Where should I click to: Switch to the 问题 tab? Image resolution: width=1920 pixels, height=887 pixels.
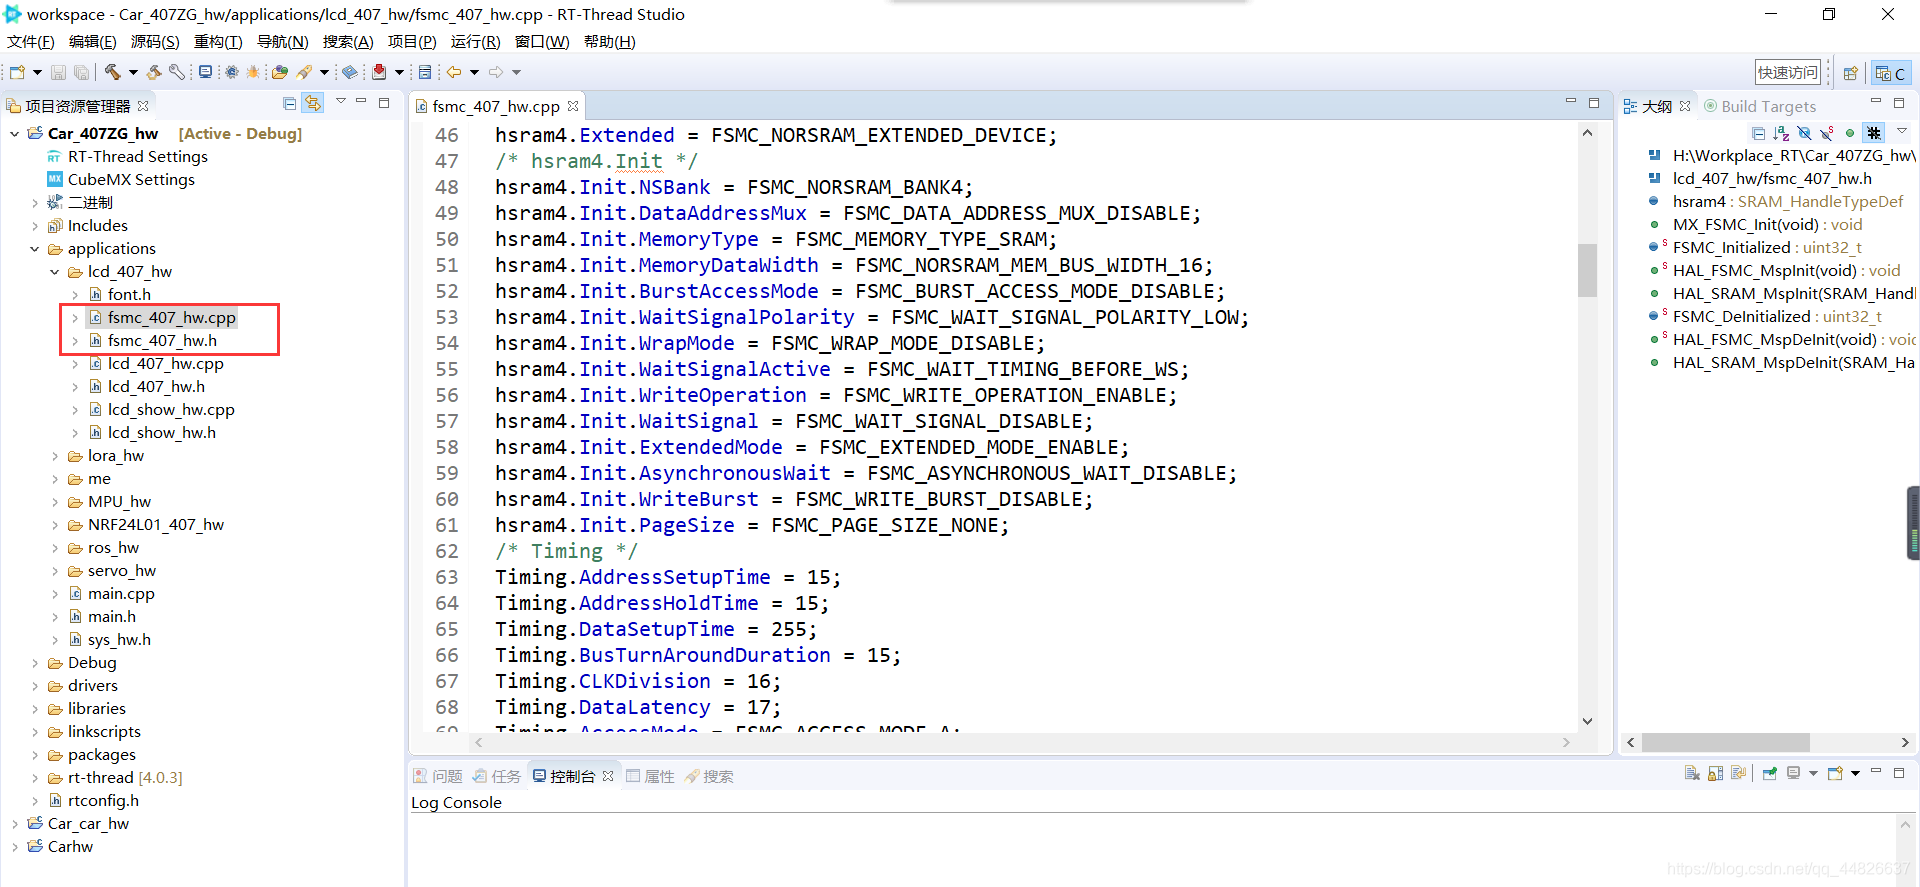pyautogui.click(x=438, y=776)
